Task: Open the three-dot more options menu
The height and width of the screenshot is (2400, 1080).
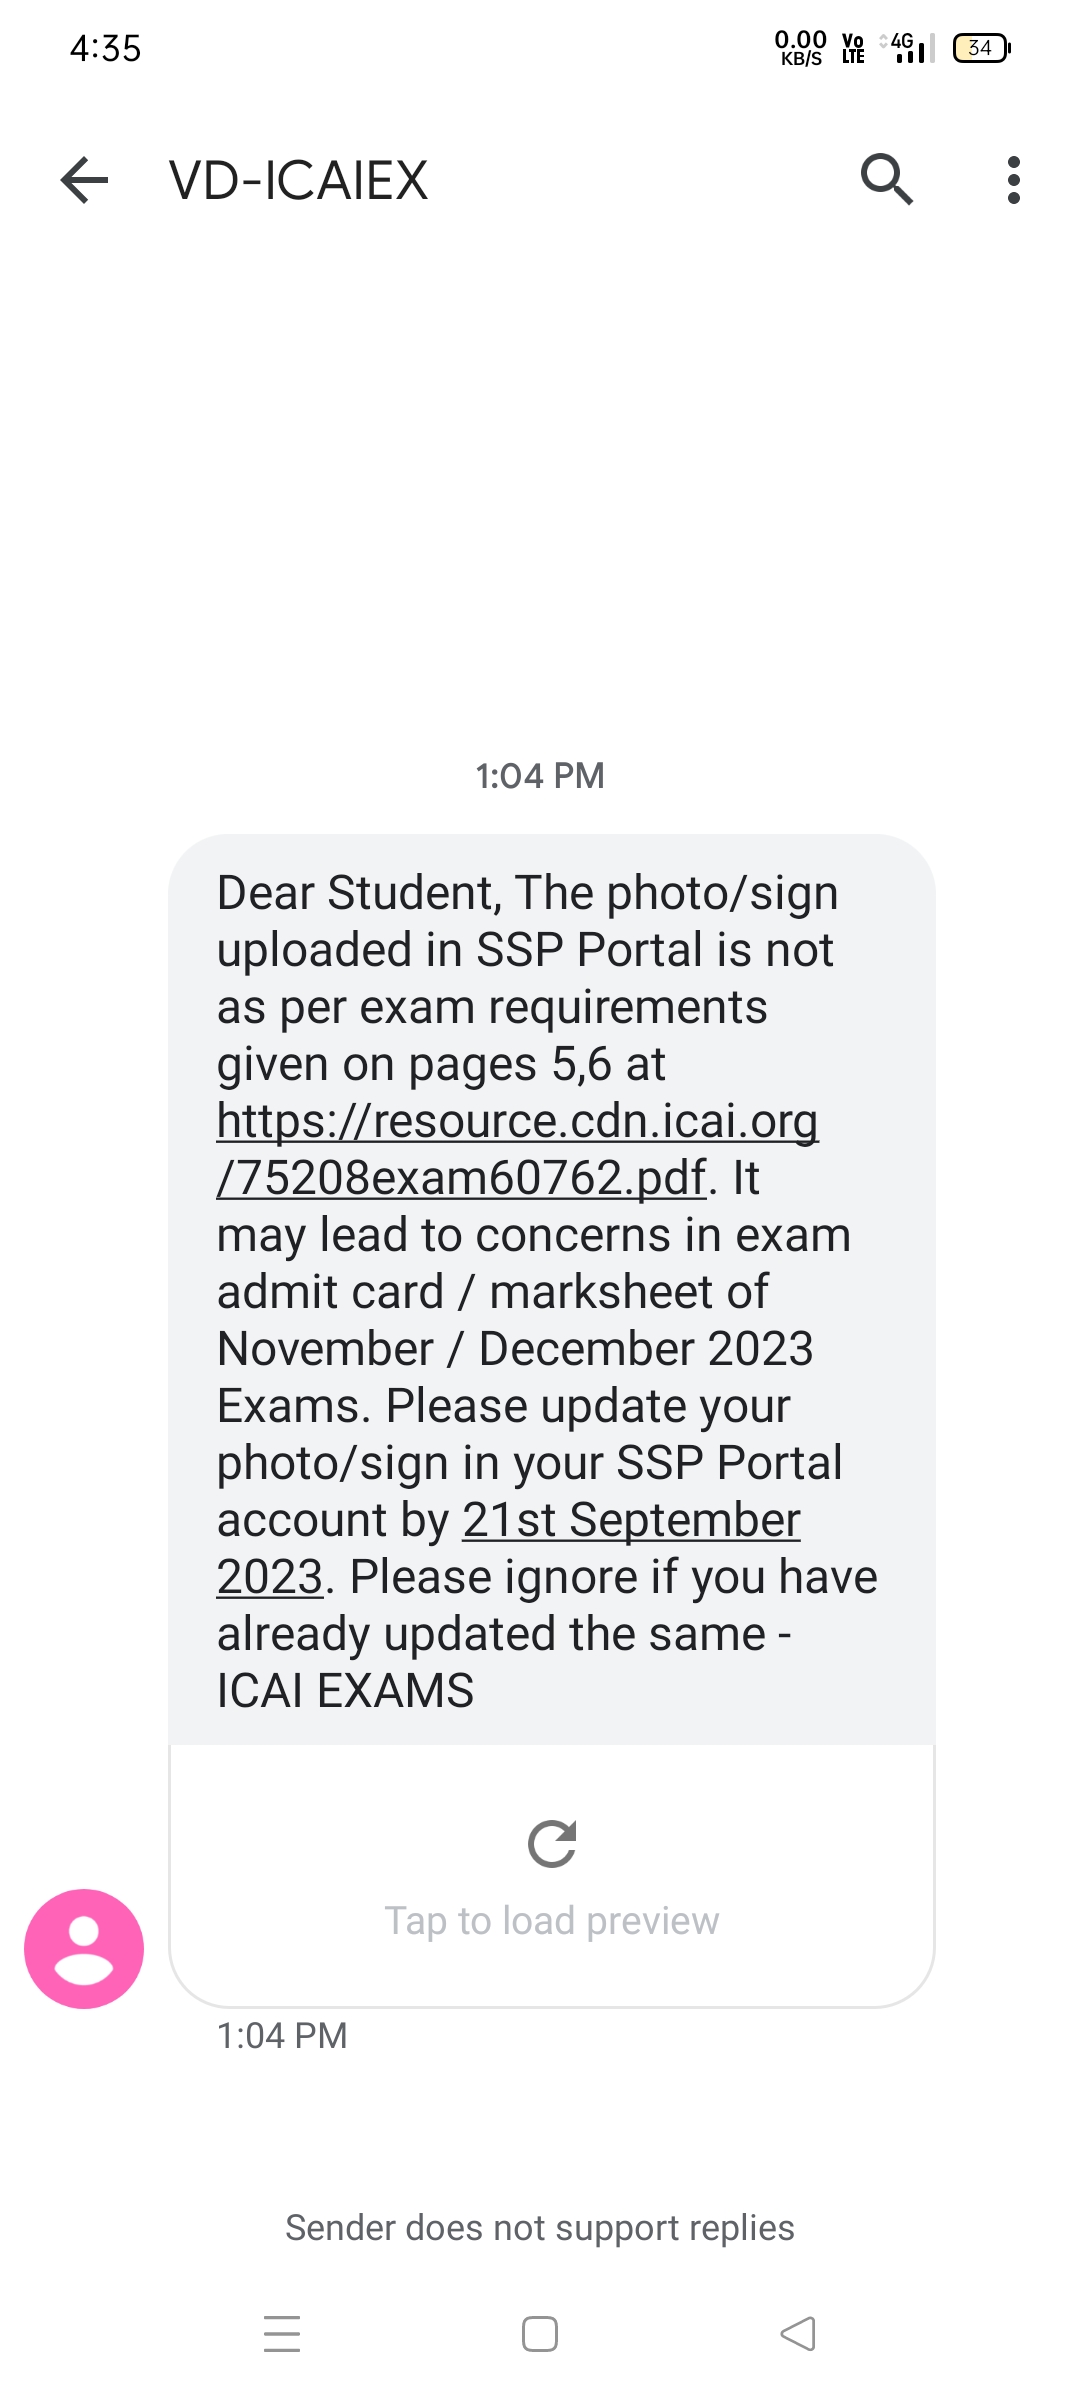Action: (1013, 181)
